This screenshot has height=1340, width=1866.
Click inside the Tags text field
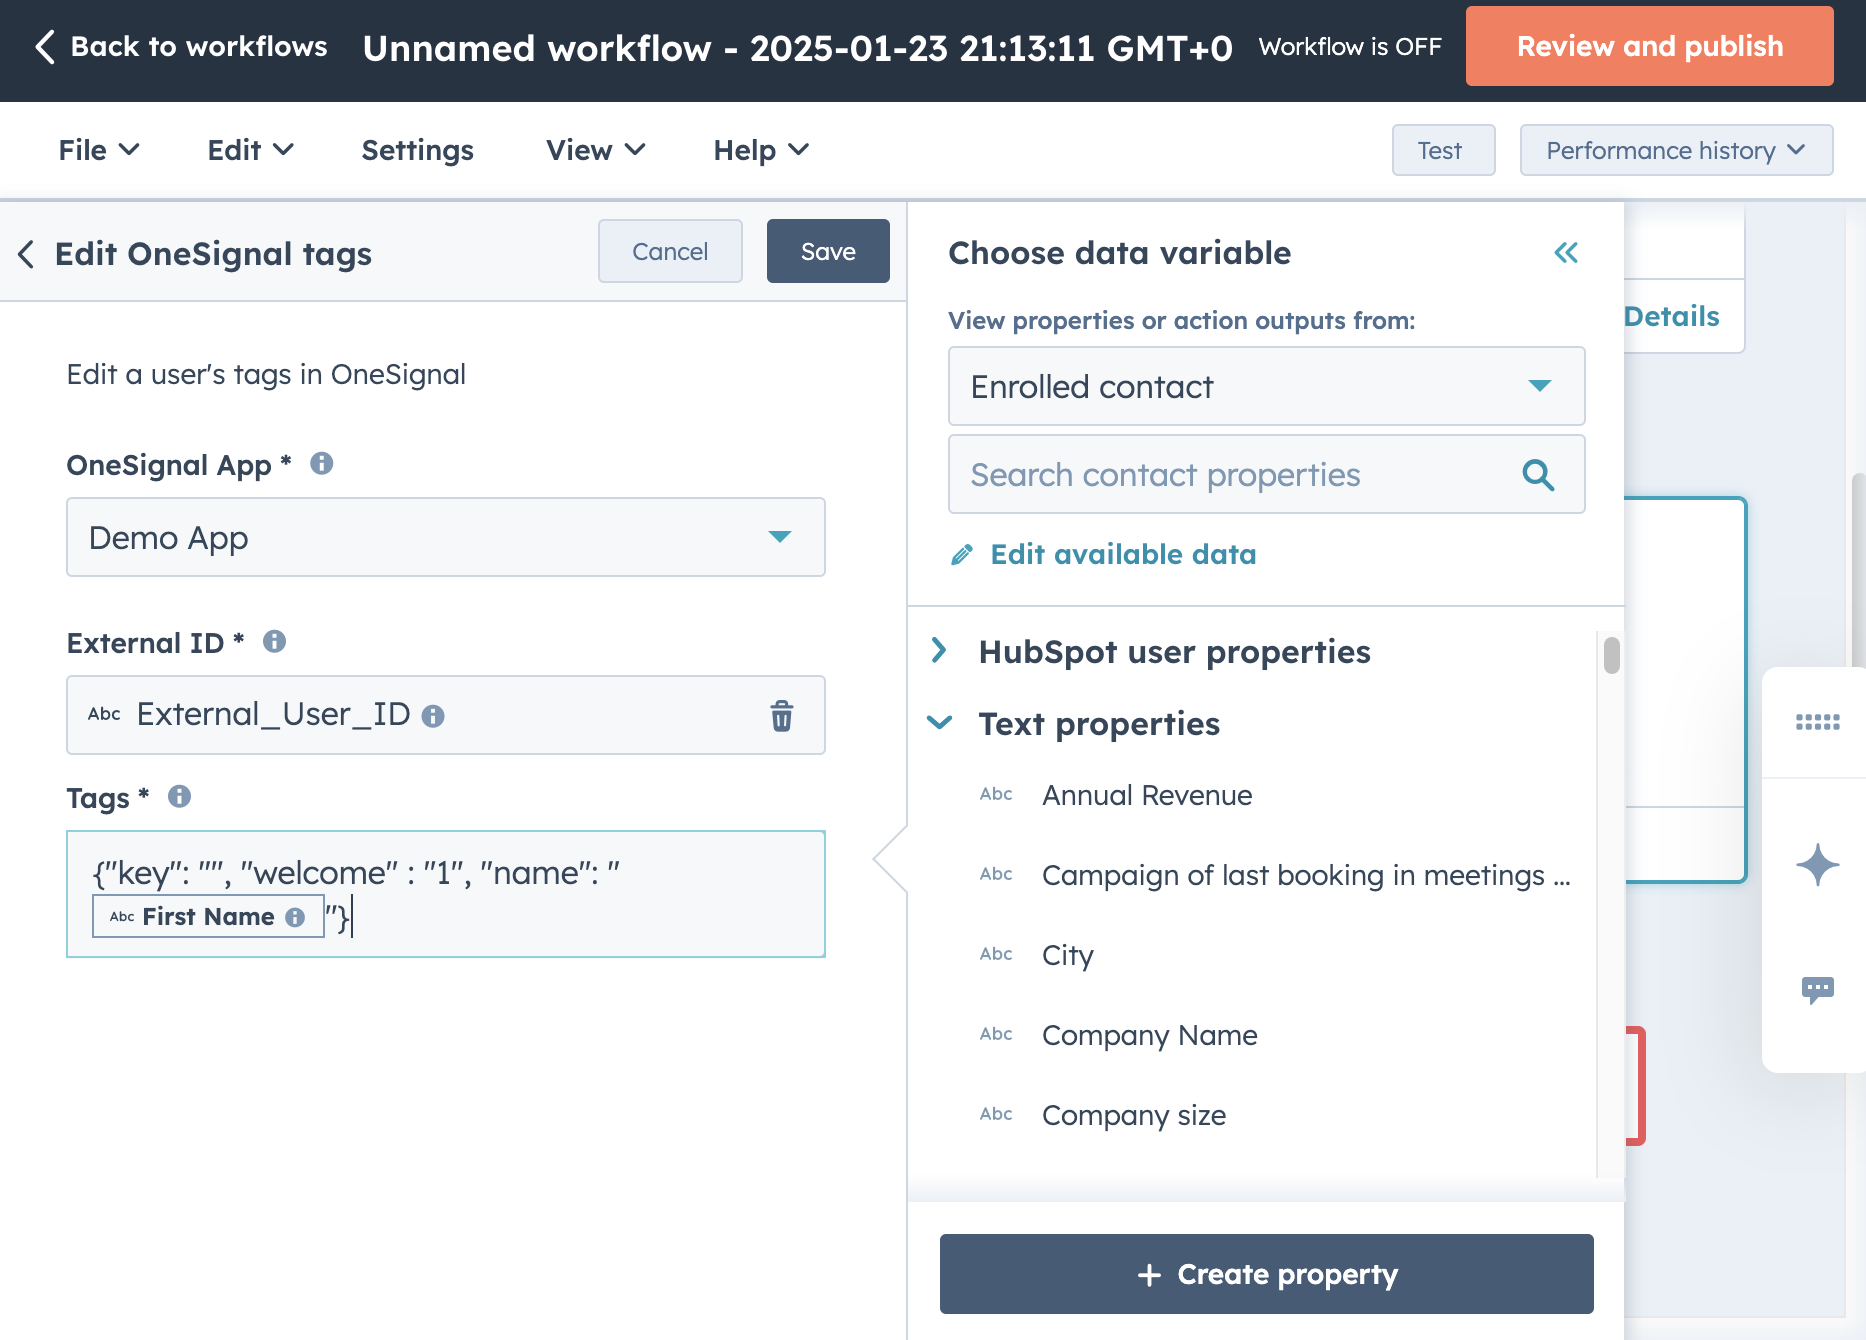click(446, 894)
